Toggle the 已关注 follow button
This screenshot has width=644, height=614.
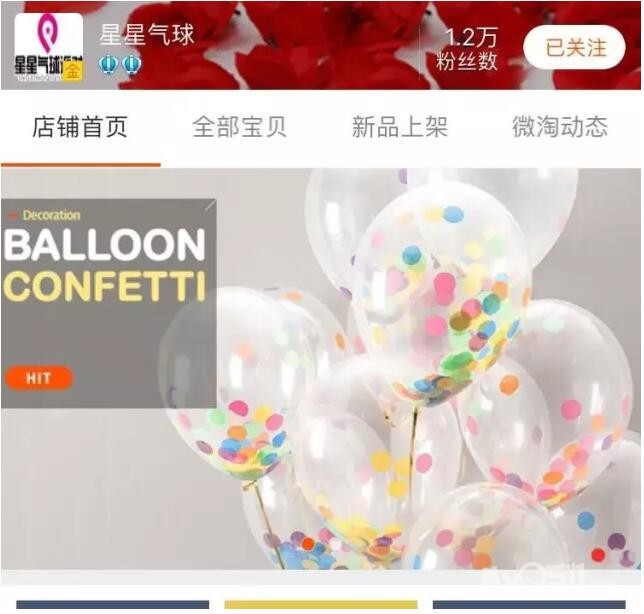coord(574,47)
